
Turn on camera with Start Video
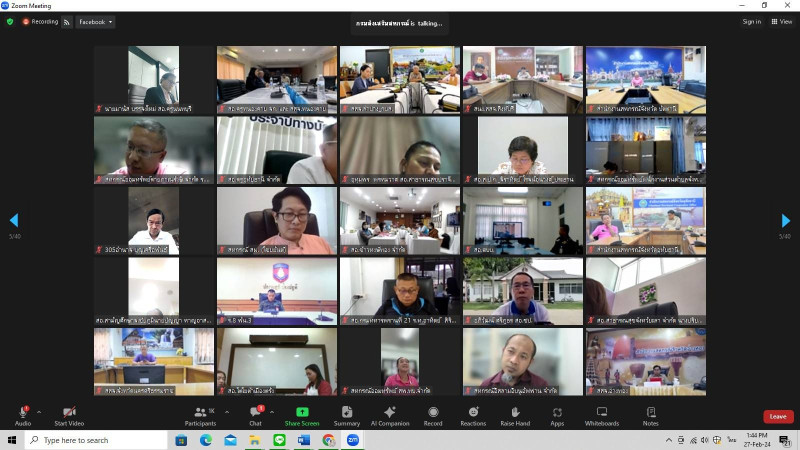[x=69, y=415]
